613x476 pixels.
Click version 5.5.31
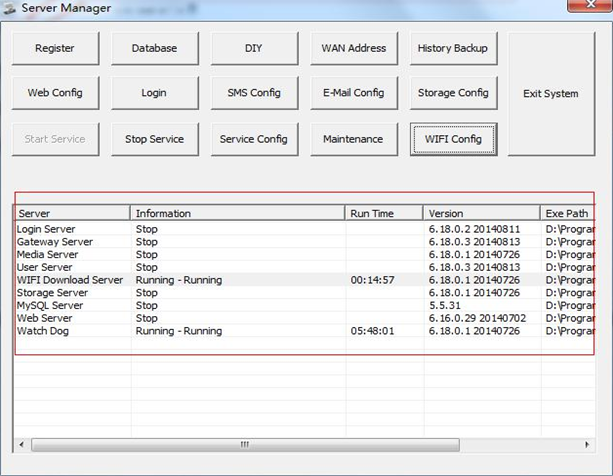[445, 306]
